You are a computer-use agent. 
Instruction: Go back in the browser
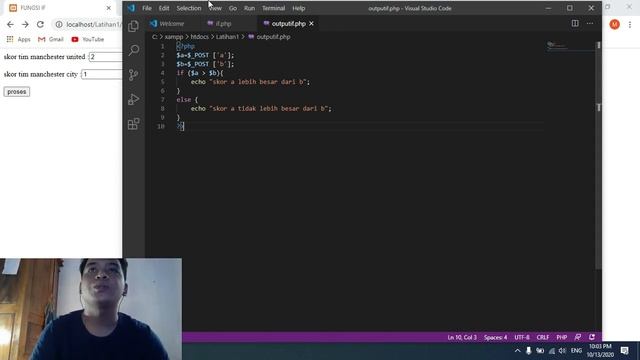pyautogui.click(x=10, y=24)
